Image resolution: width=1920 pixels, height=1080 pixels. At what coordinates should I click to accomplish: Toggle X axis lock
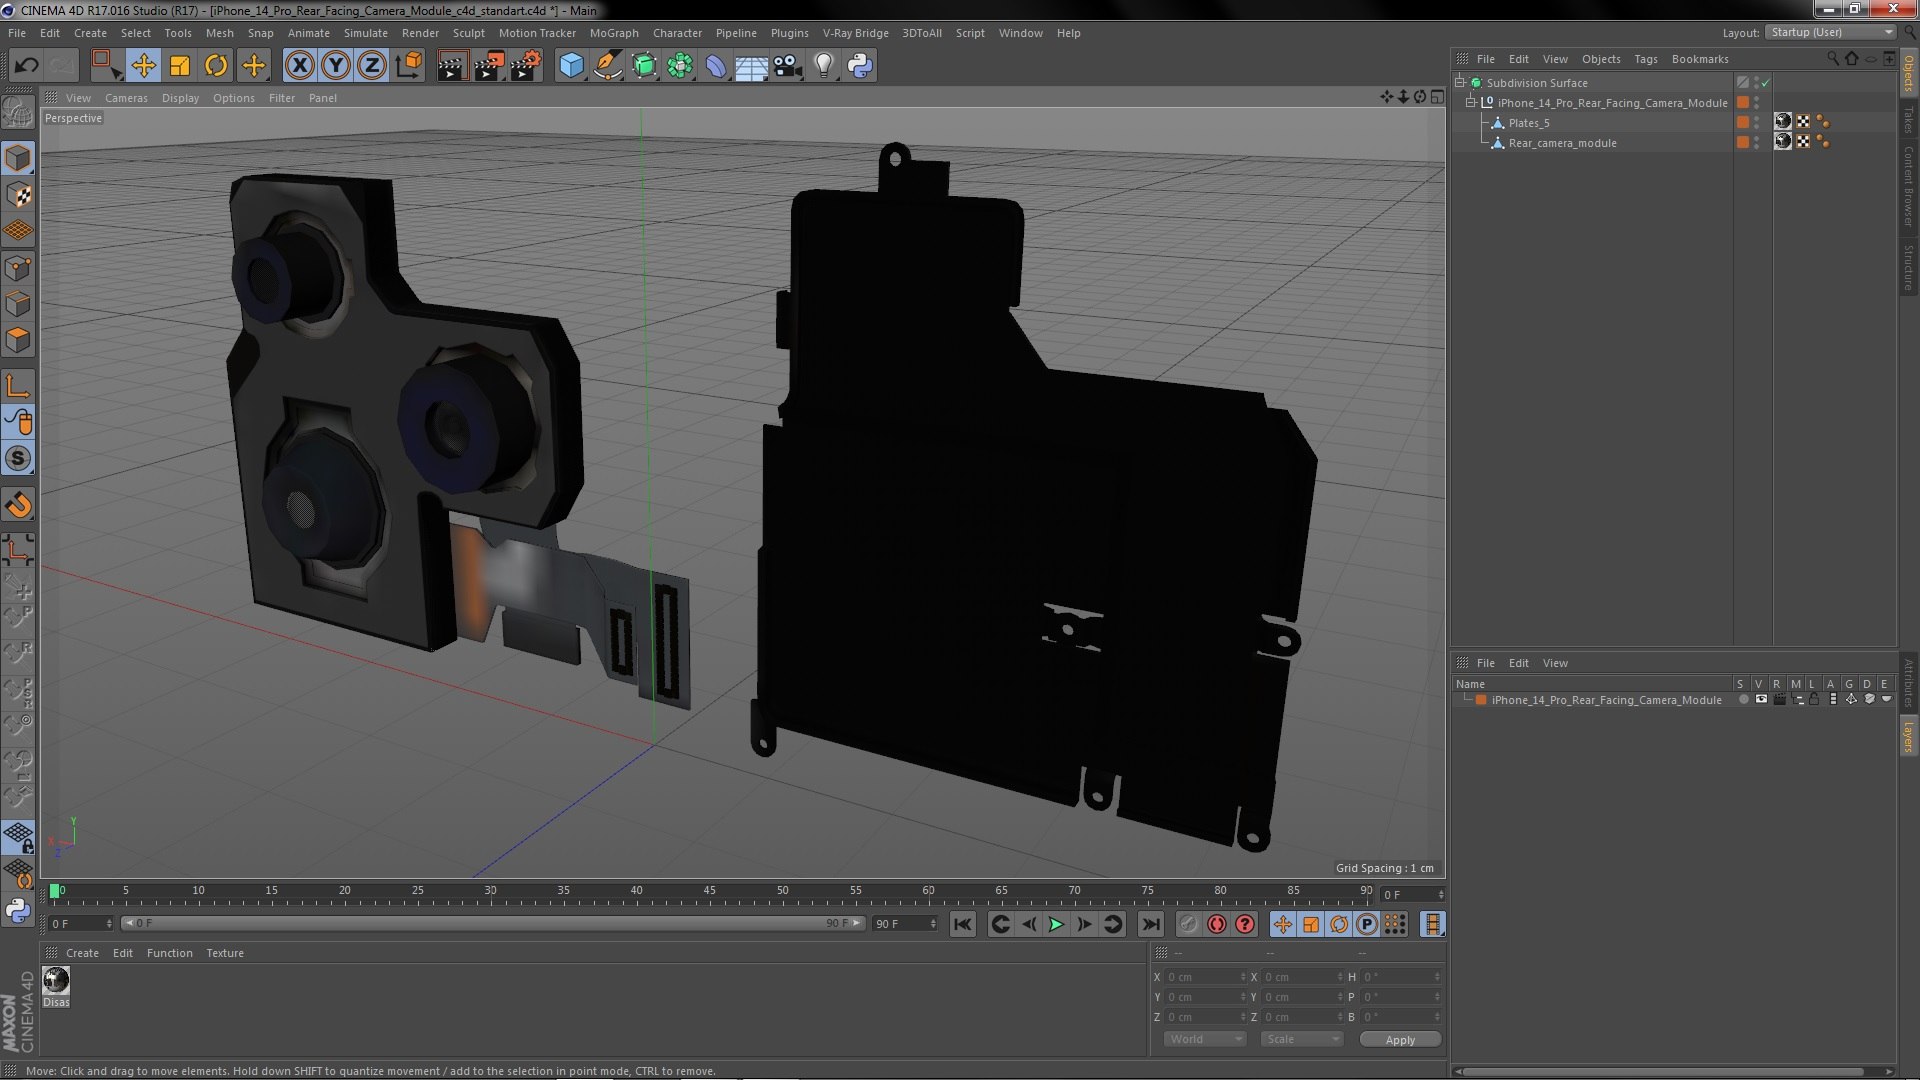tap(299, 66)
